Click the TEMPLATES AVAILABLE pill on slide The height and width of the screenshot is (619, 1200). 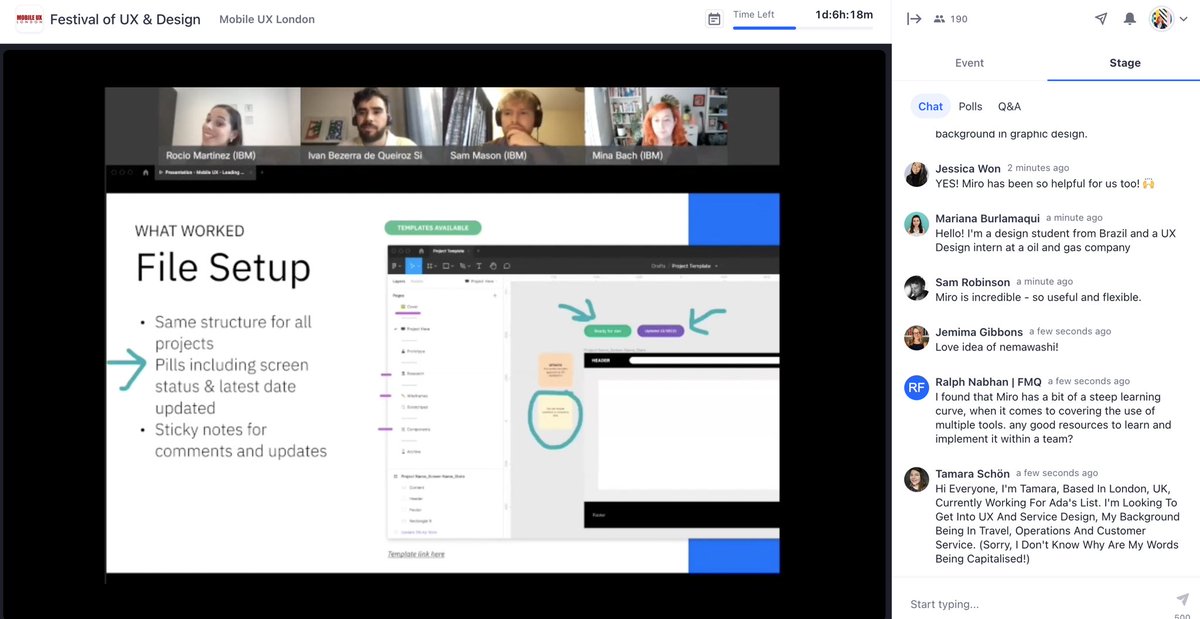coord(433,228)
